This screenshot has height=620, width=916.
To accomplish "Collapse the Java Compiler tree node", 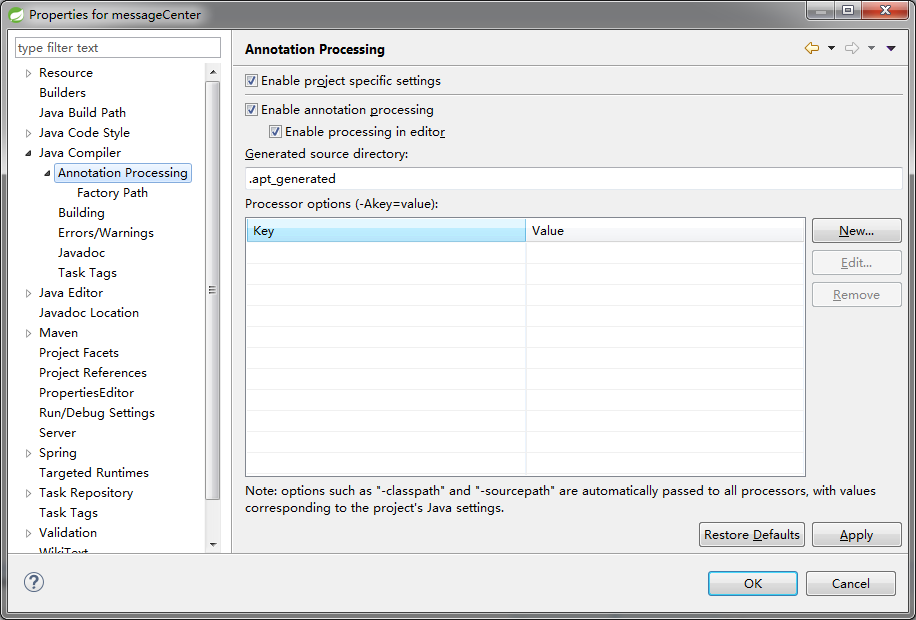I will click(28, 153).
